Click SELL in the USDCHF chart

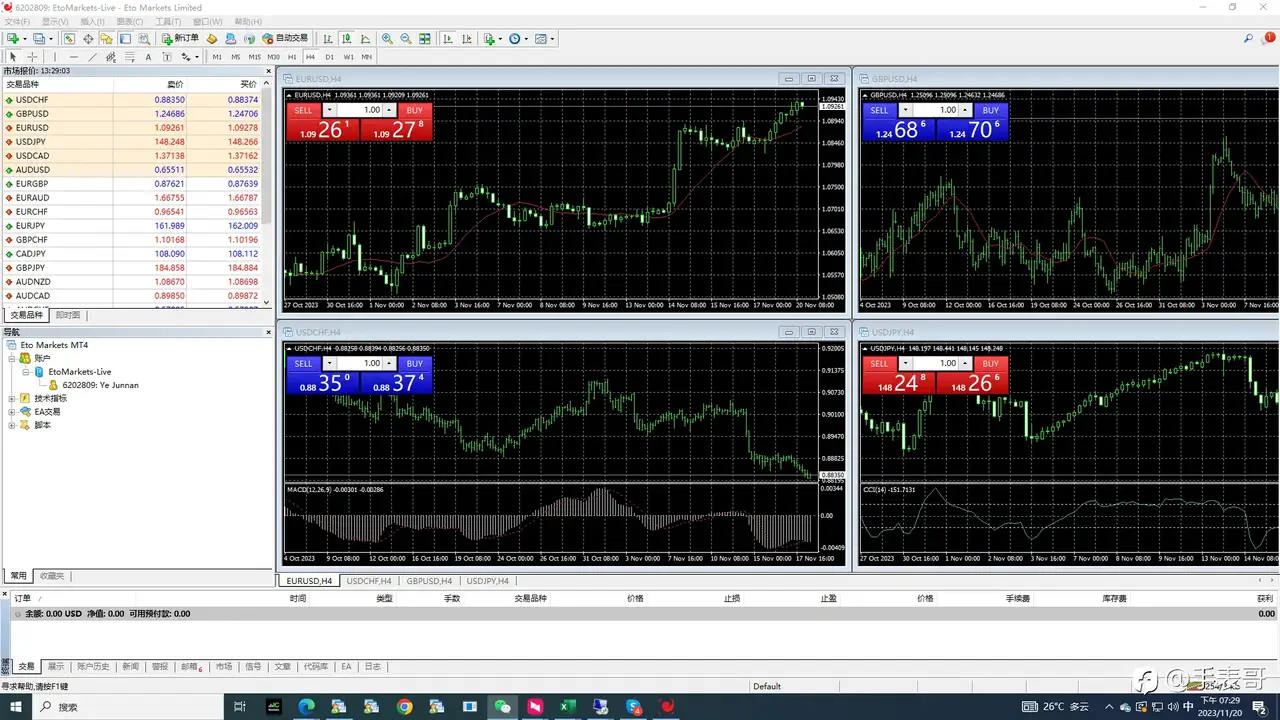303,363
